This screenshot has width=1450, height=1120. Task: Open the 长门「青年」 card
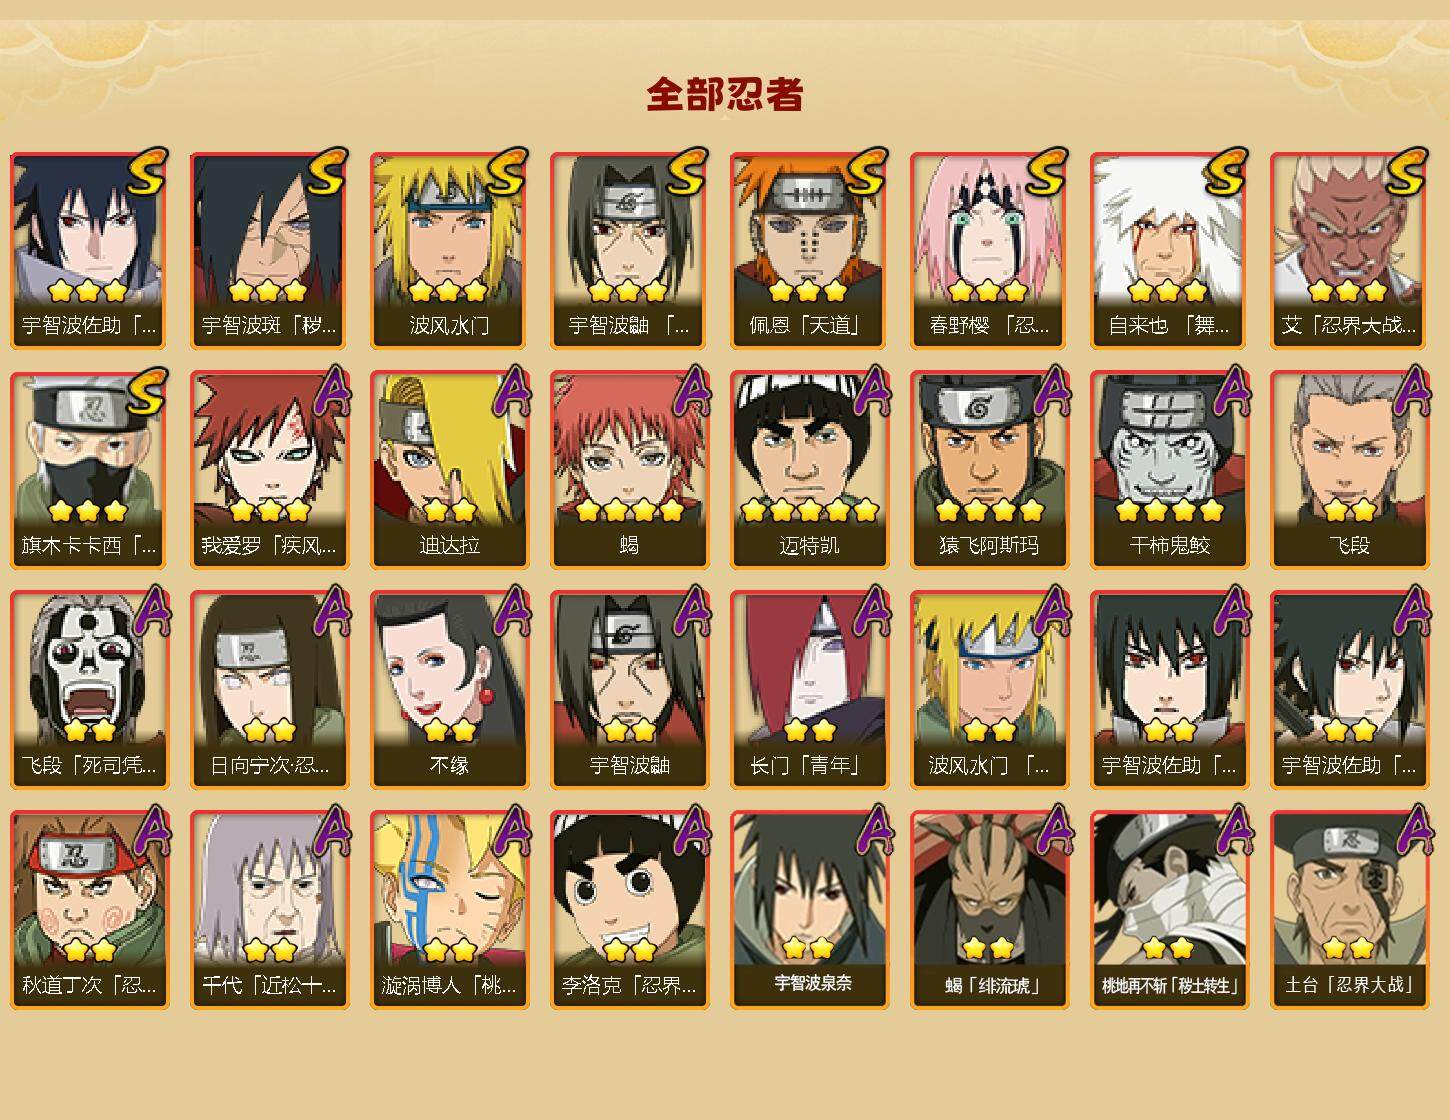tap(809, 690)
